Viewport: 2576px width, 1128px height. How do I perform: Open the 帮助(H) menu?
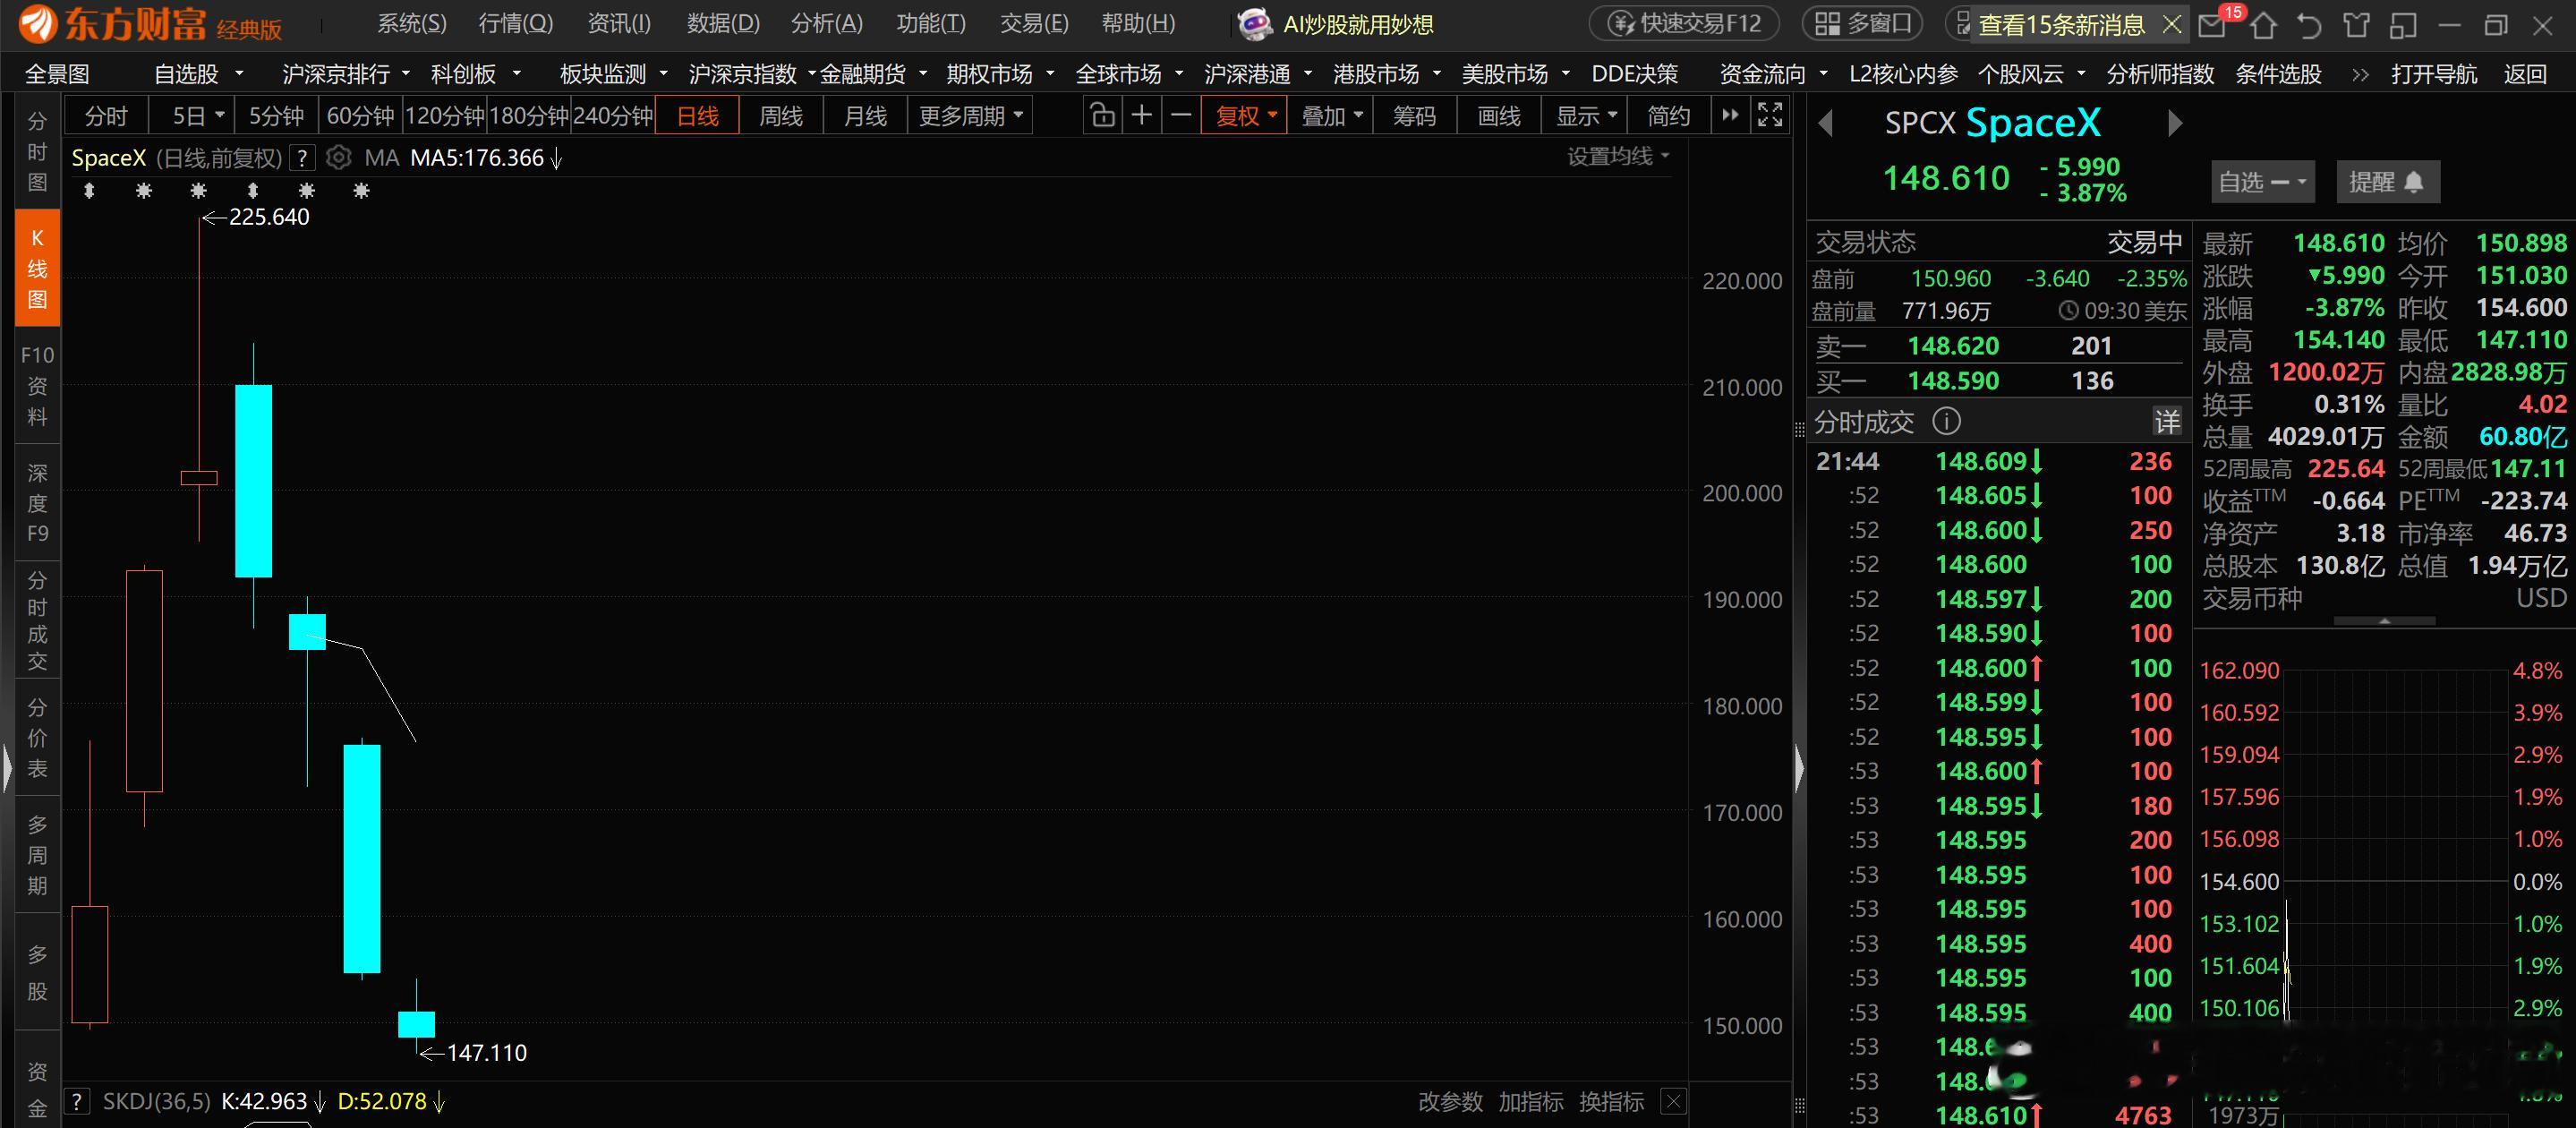(1138, 24)
